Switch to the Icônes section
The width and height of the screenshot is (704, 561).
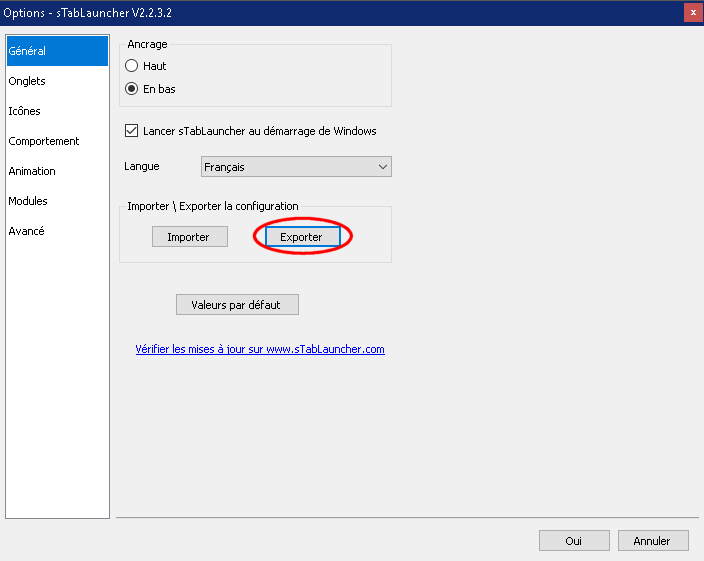(57, 111)
